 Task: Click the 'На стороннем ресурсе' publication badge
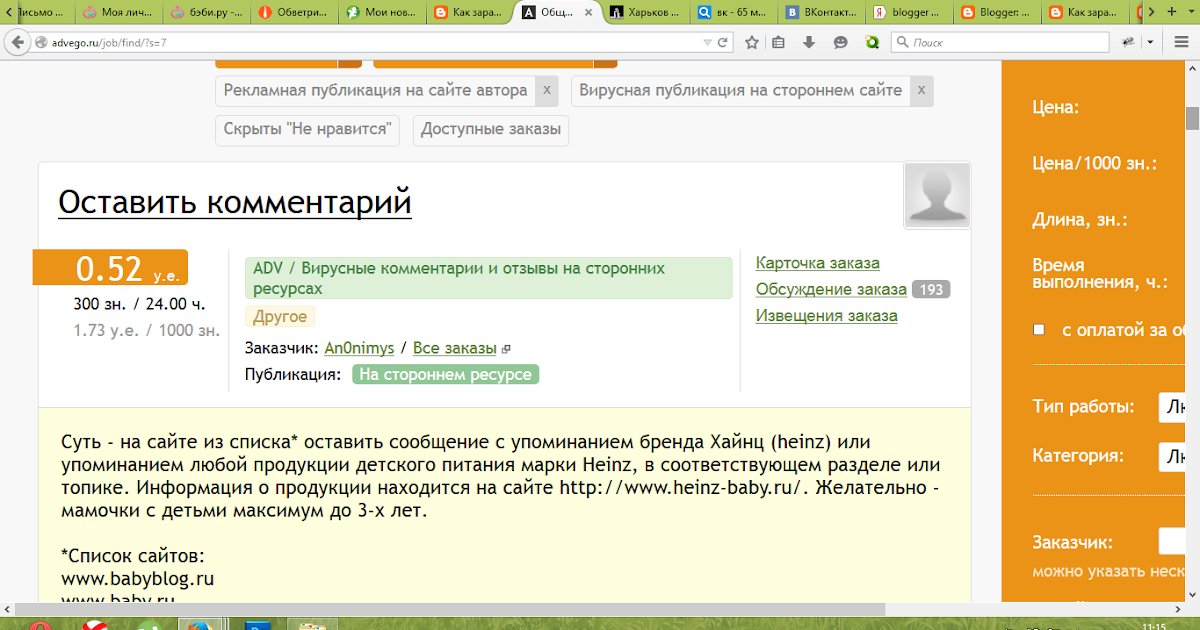pos(445,374)
